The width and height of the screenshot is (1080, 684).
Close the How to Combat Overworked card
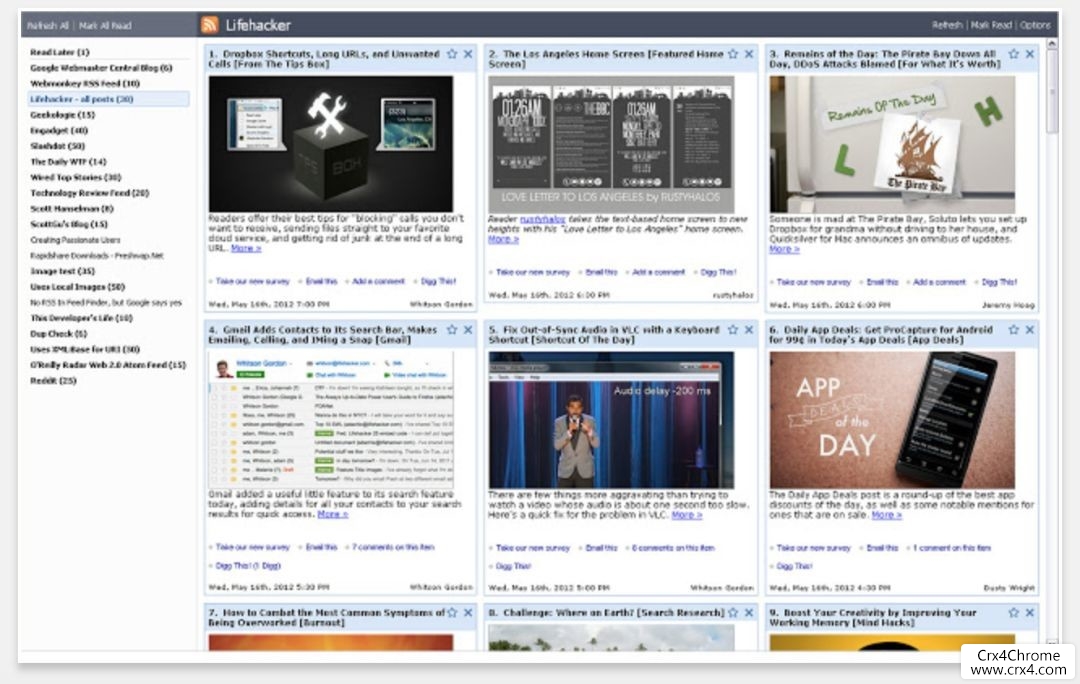pos(468,612)
